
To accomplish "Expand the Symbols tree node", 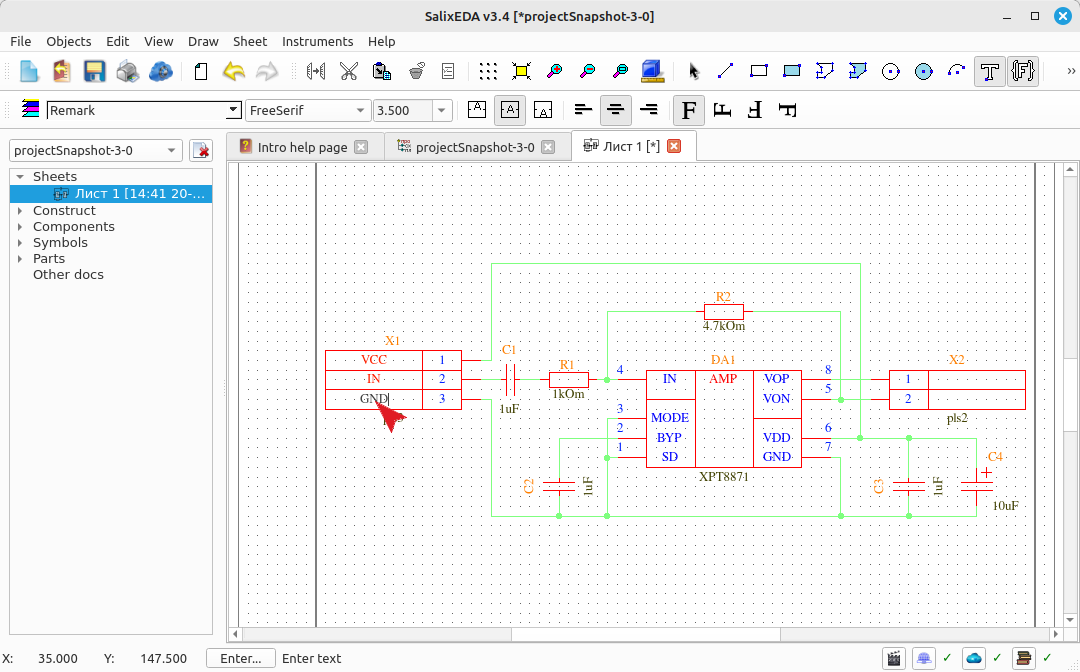I will click(20, 242).
